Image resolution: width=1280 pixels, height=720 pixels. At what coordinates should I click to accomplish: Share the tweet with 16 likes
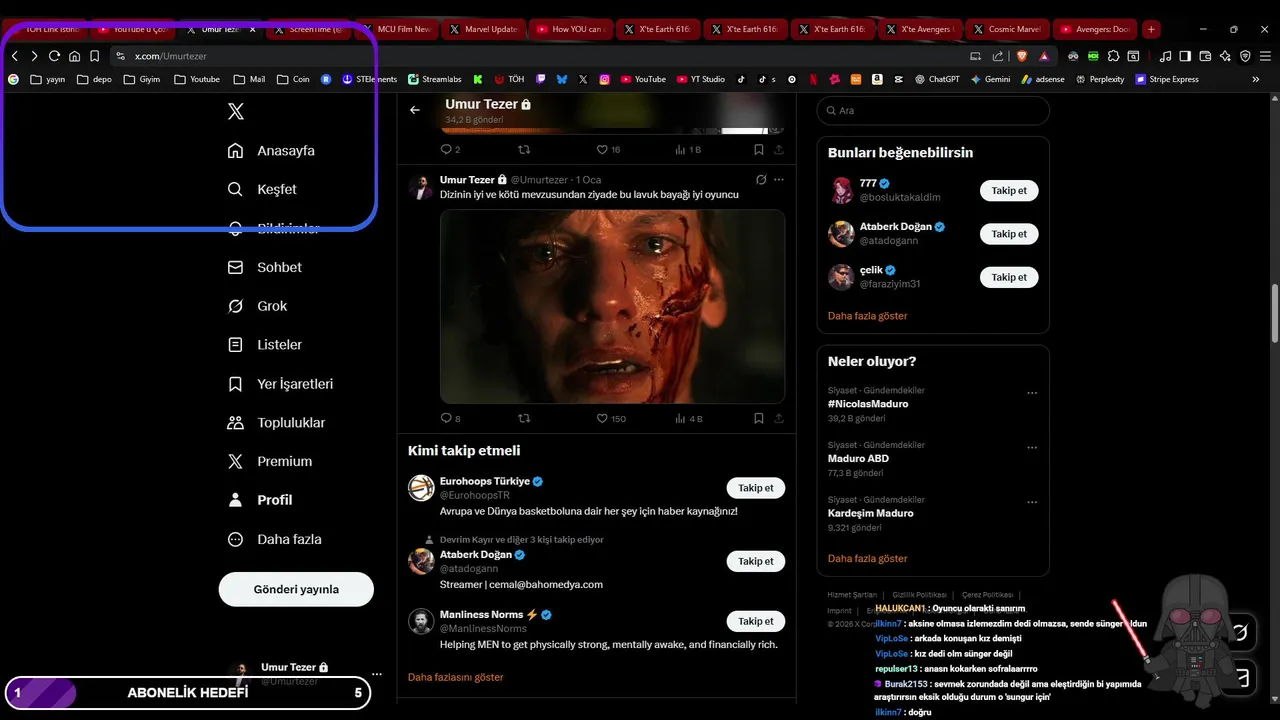pos(779,149)
